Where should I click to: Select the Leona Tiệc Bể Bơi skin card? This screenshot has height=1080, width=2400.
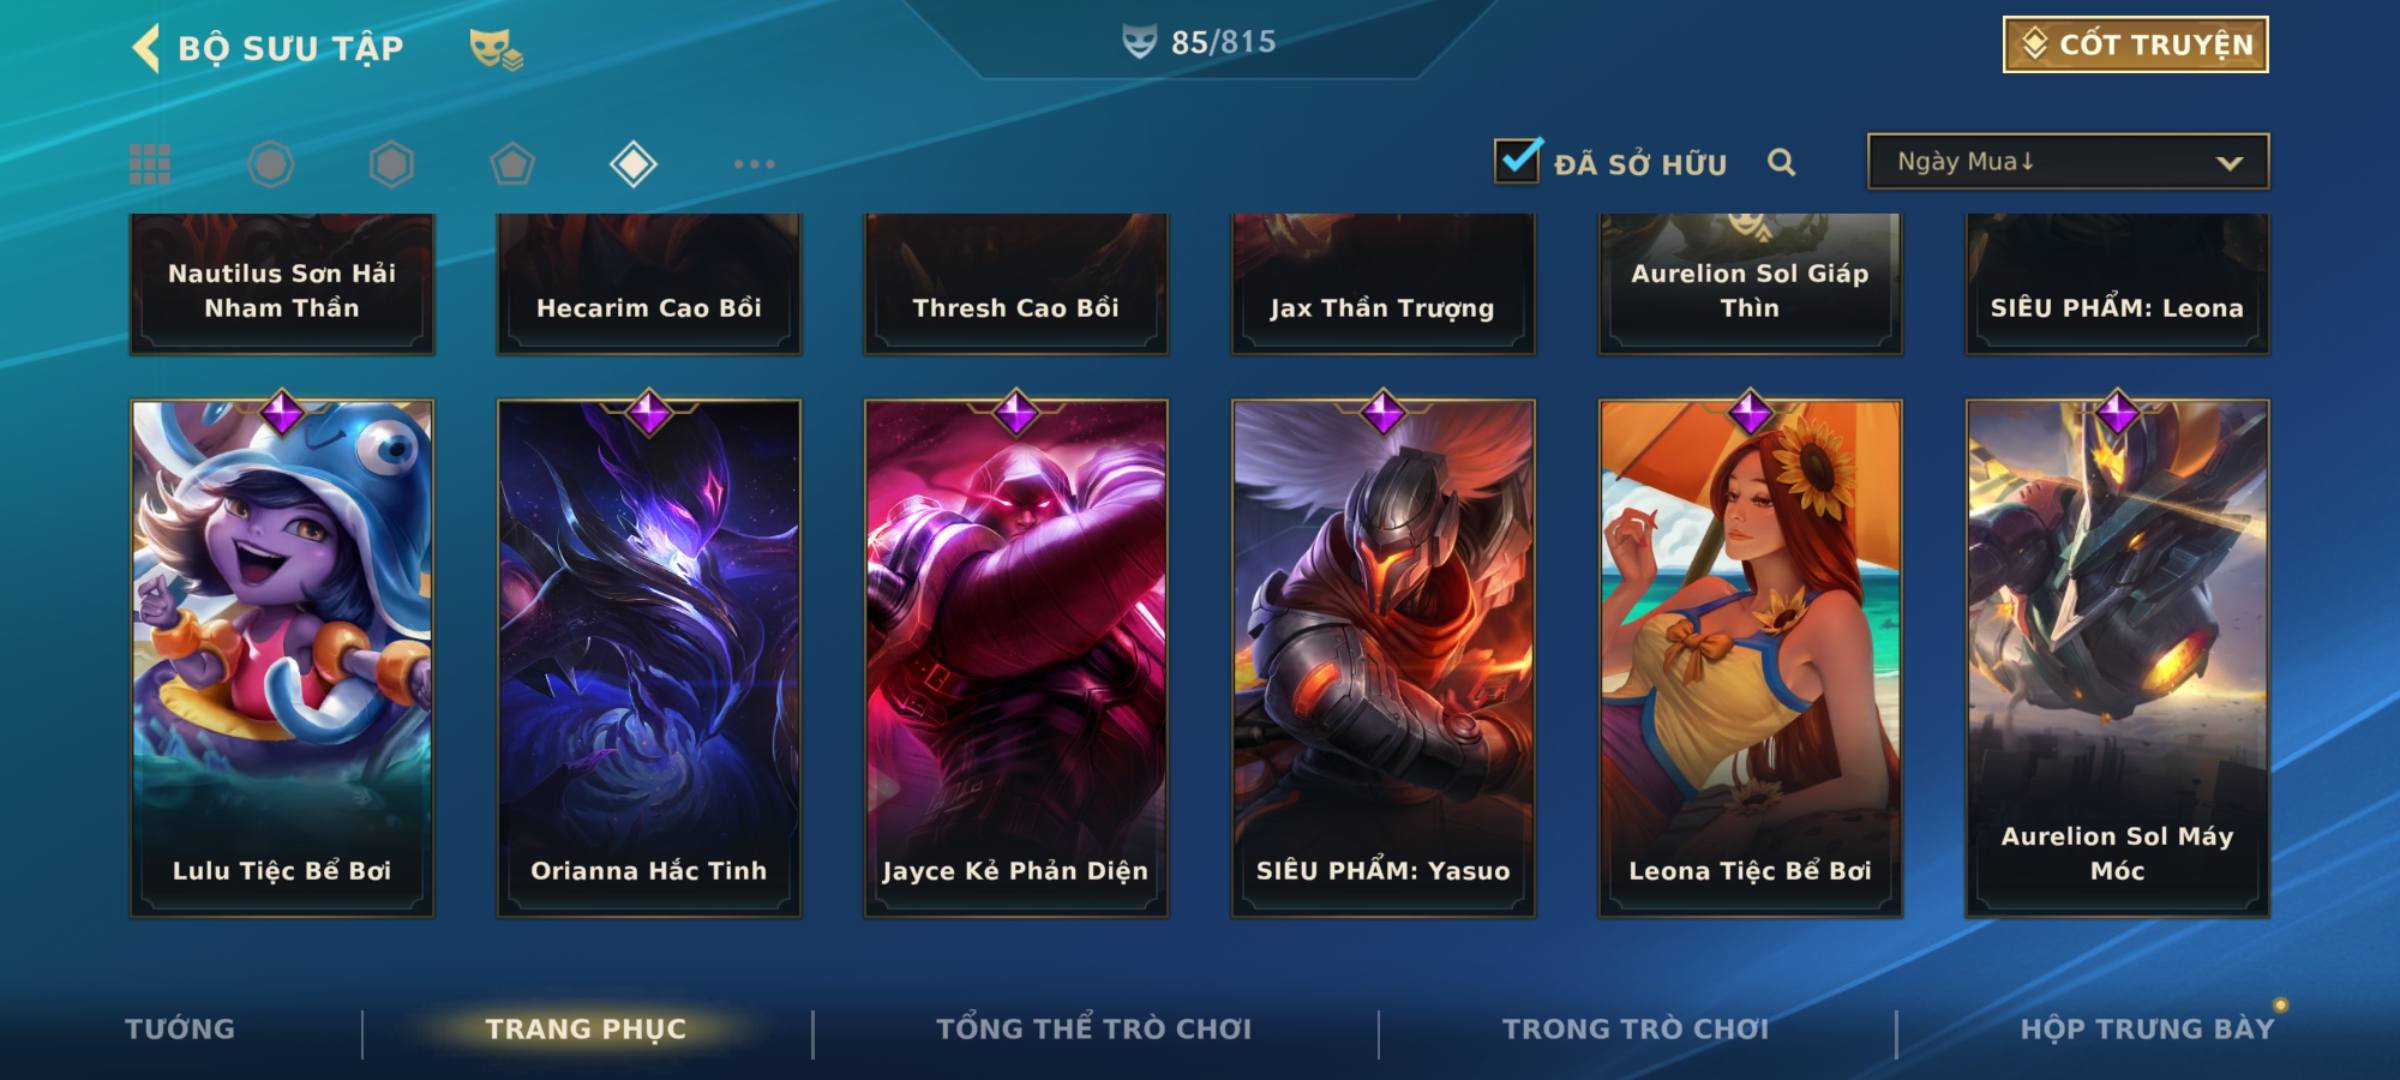click(1750, 658)
